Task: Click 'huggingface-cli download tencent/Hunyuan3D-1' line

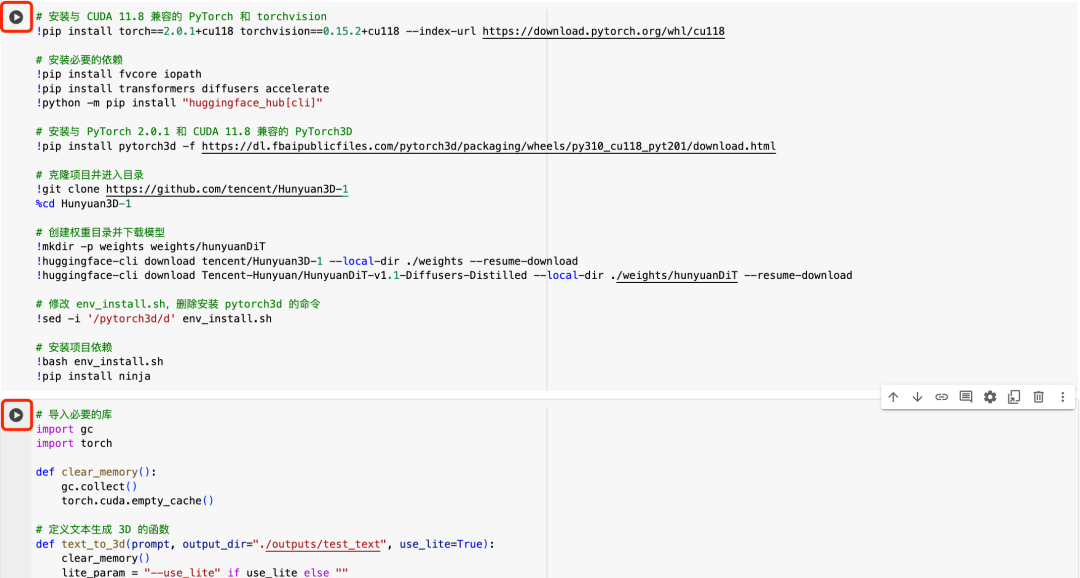Action: (307, 261)
